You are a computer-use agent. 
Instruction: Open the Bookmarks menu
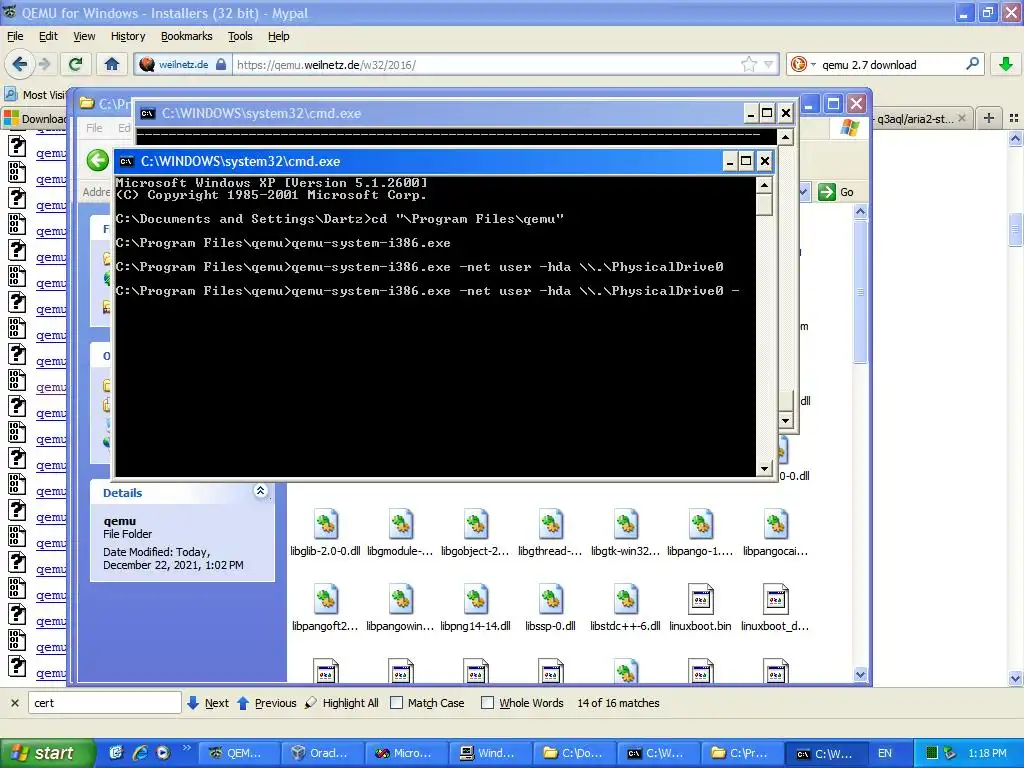pyautogui.click(x=187, y=36)
